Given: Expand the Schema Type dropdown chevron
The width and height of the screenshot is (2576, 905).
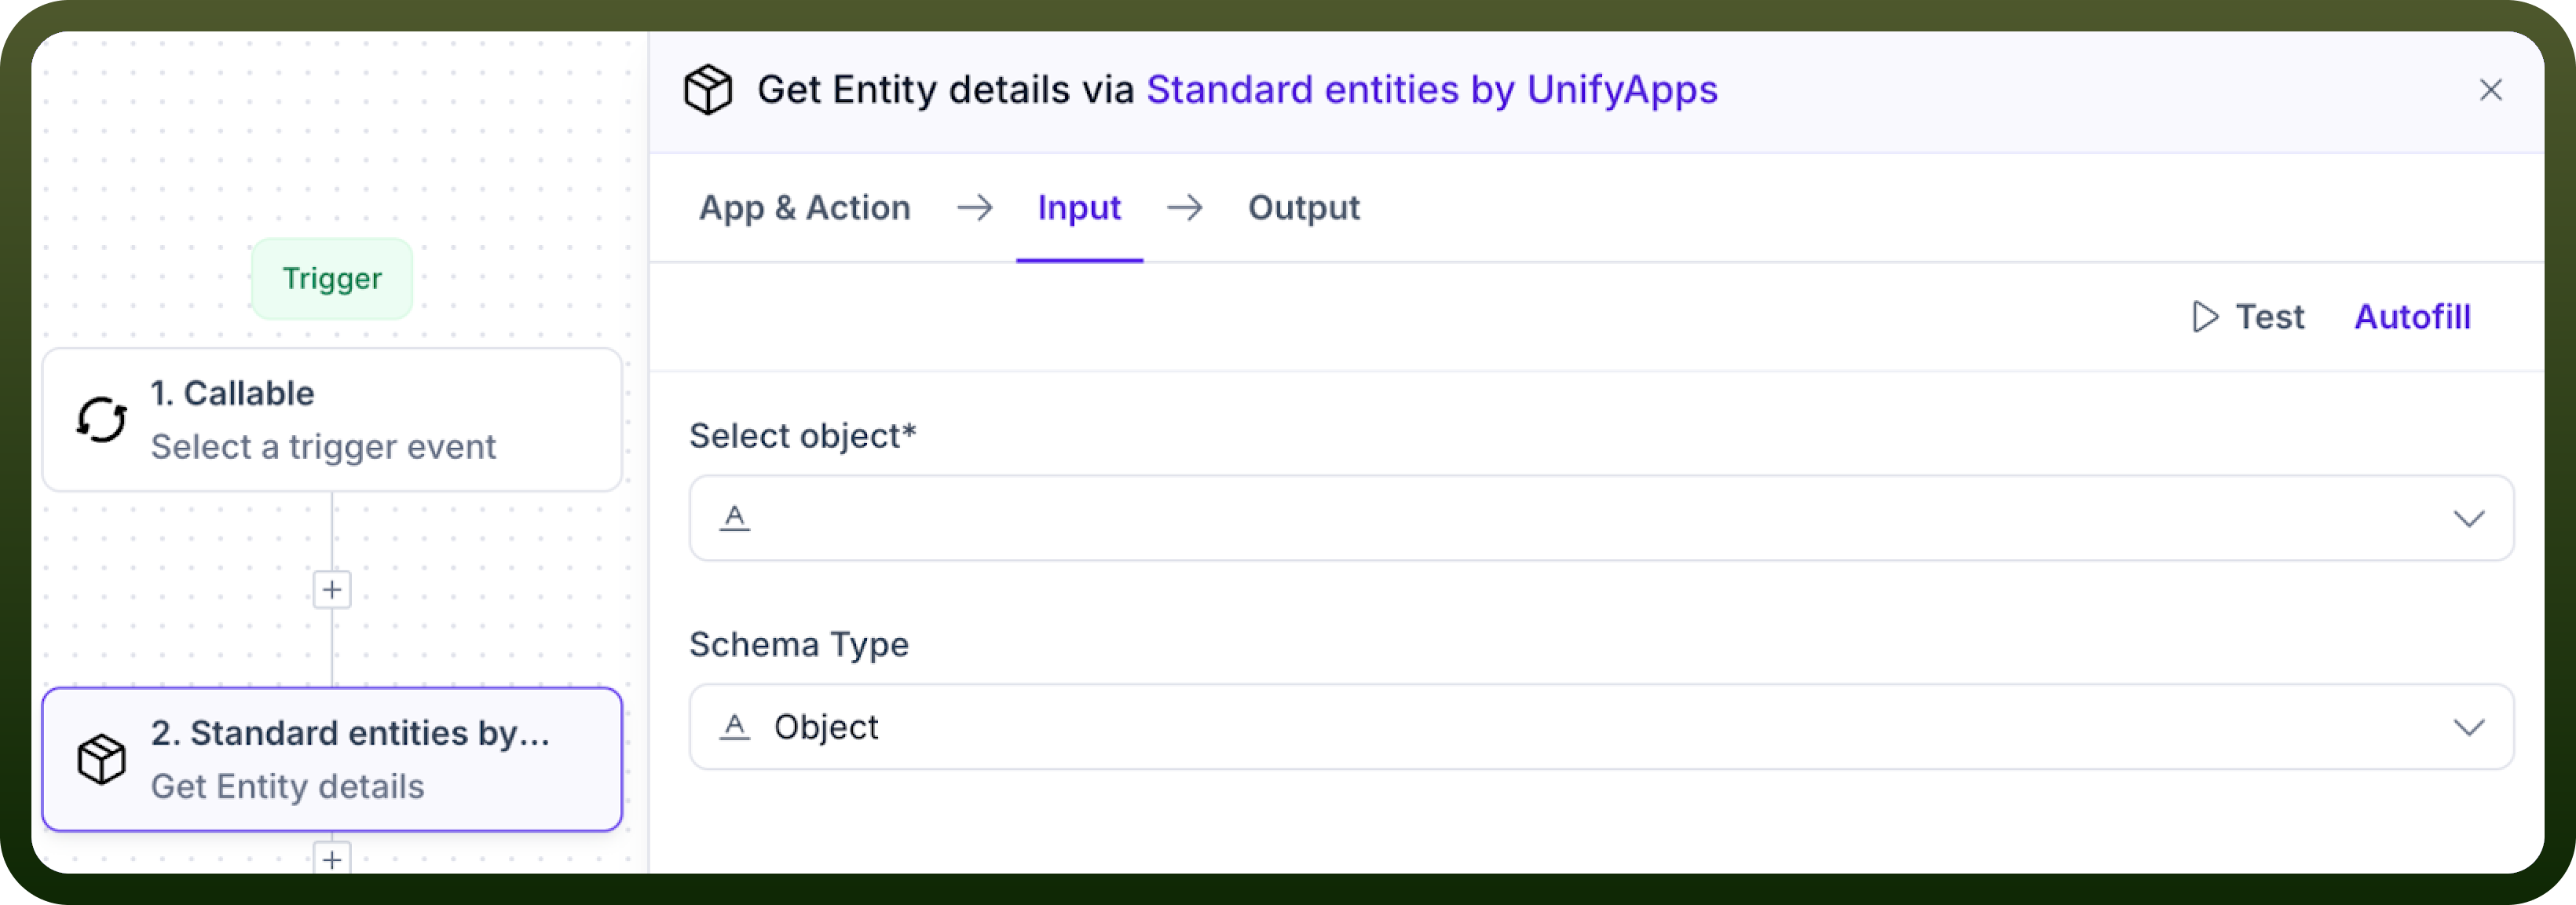Looking at the screenshot, I should click(2469, 728).
